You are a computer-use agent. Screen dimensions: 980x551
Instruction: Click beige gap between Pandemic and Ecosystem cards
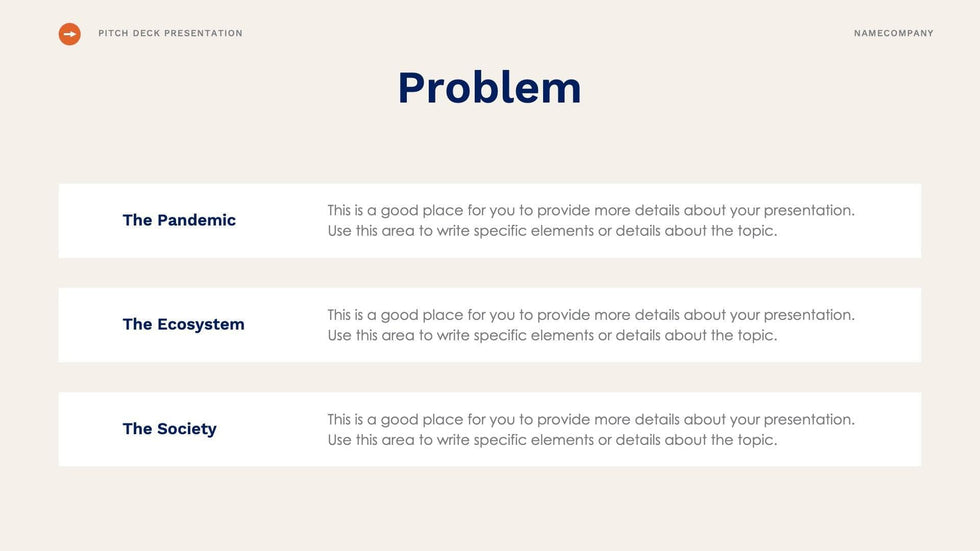[489, 273]
